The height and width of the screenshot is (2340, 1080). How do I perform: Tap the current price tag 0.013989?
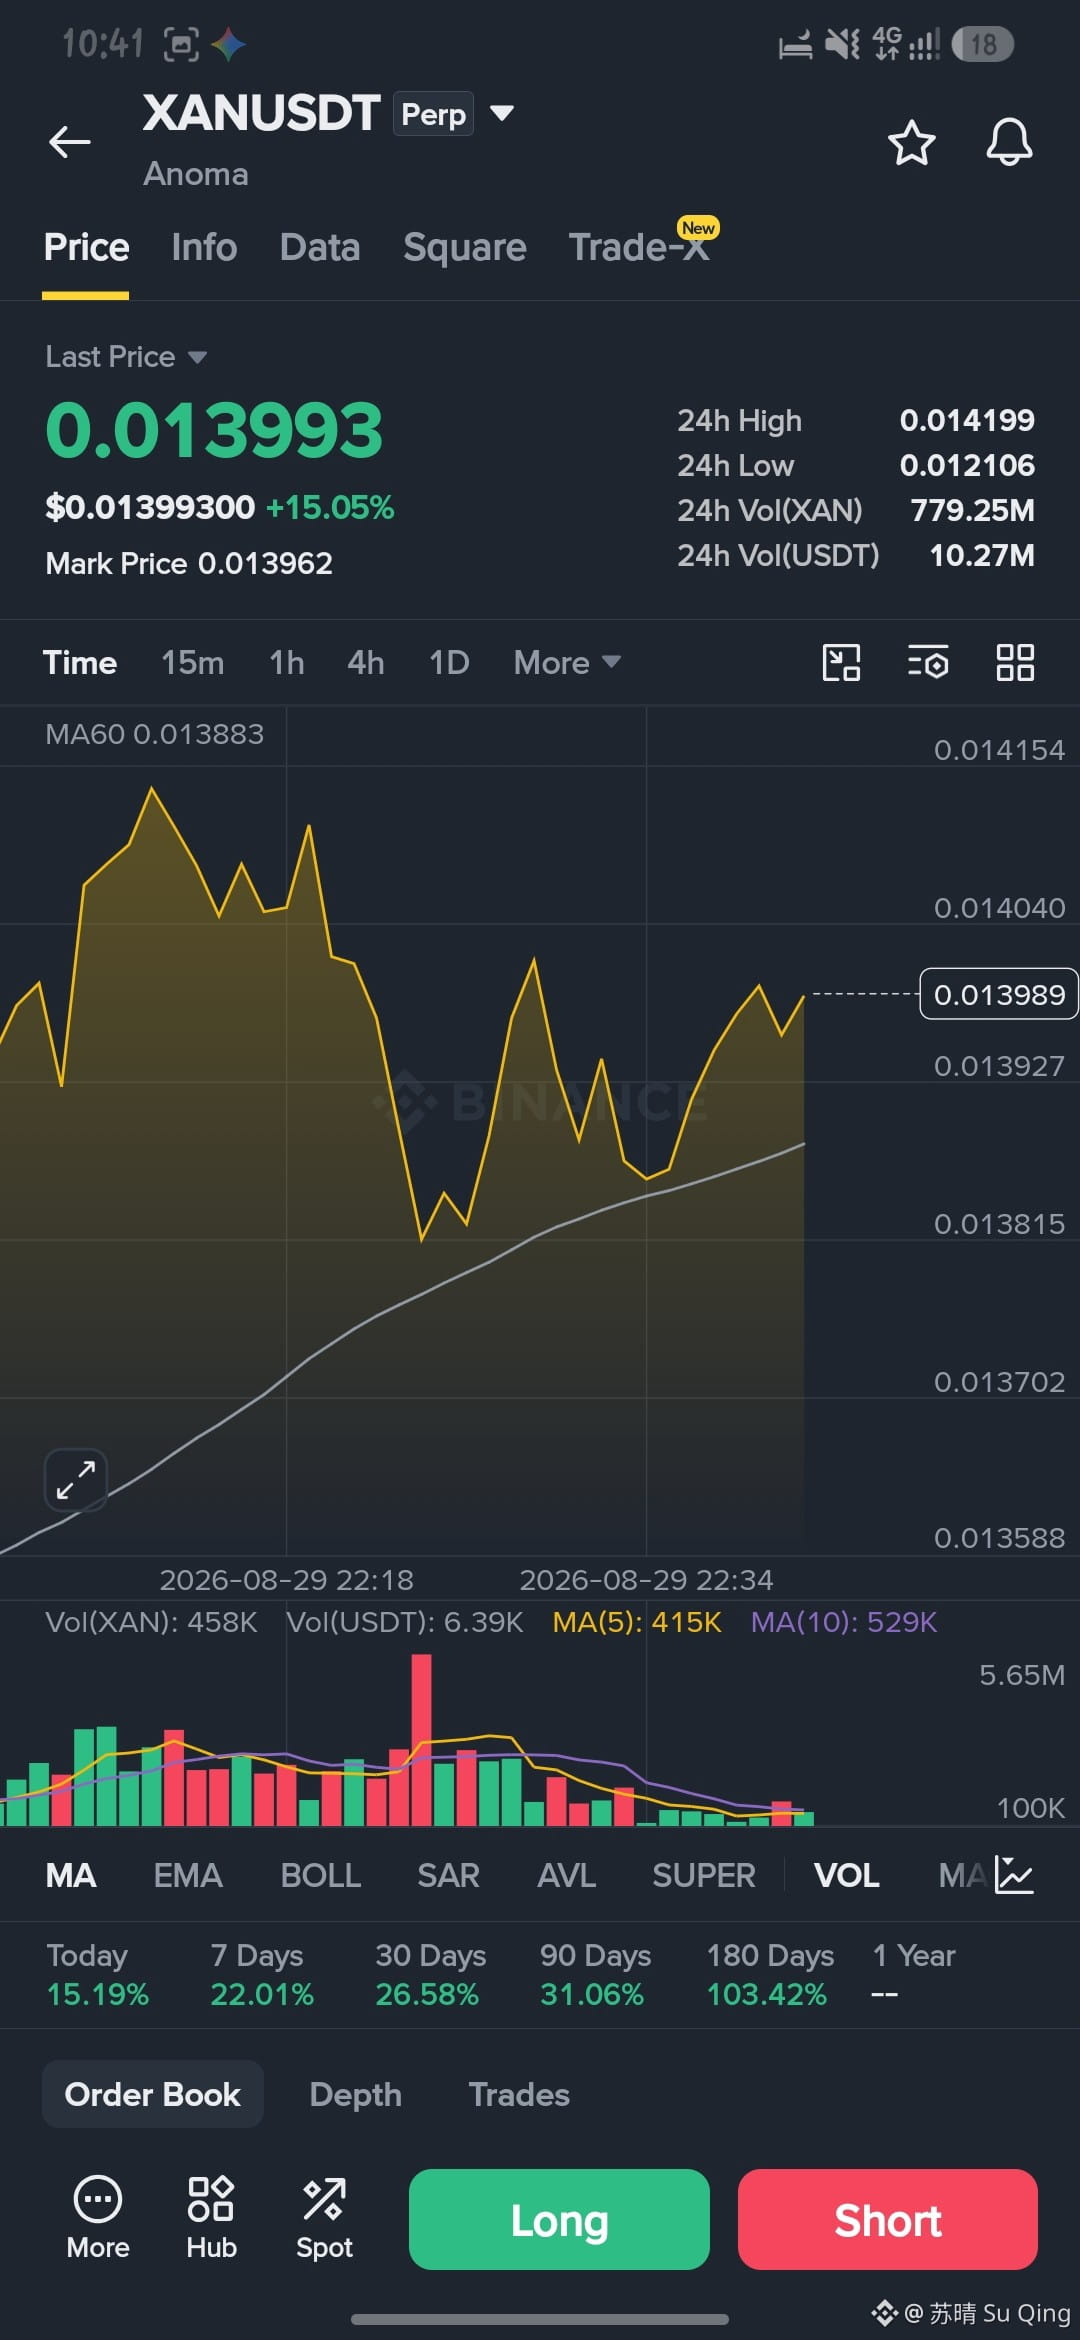(x=999, y=994)
